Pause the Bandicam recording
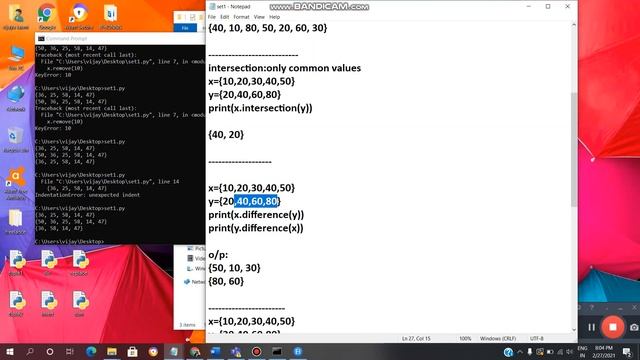The width and height of the screenshot is (640, 360). point(591,327)
